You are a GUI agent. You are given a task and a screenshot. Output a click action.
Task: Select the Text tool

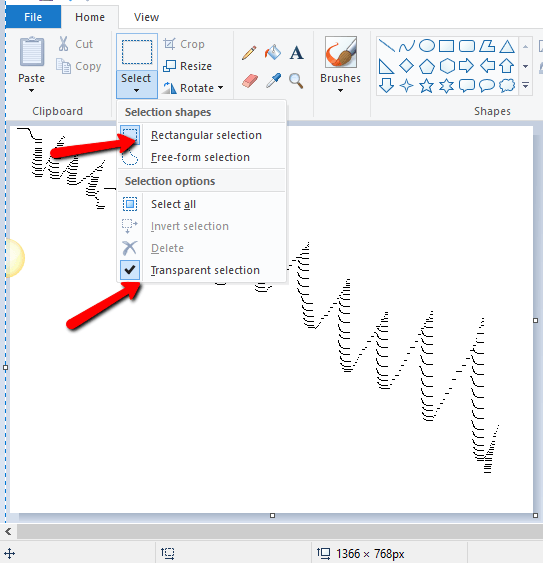click(296, 53)
